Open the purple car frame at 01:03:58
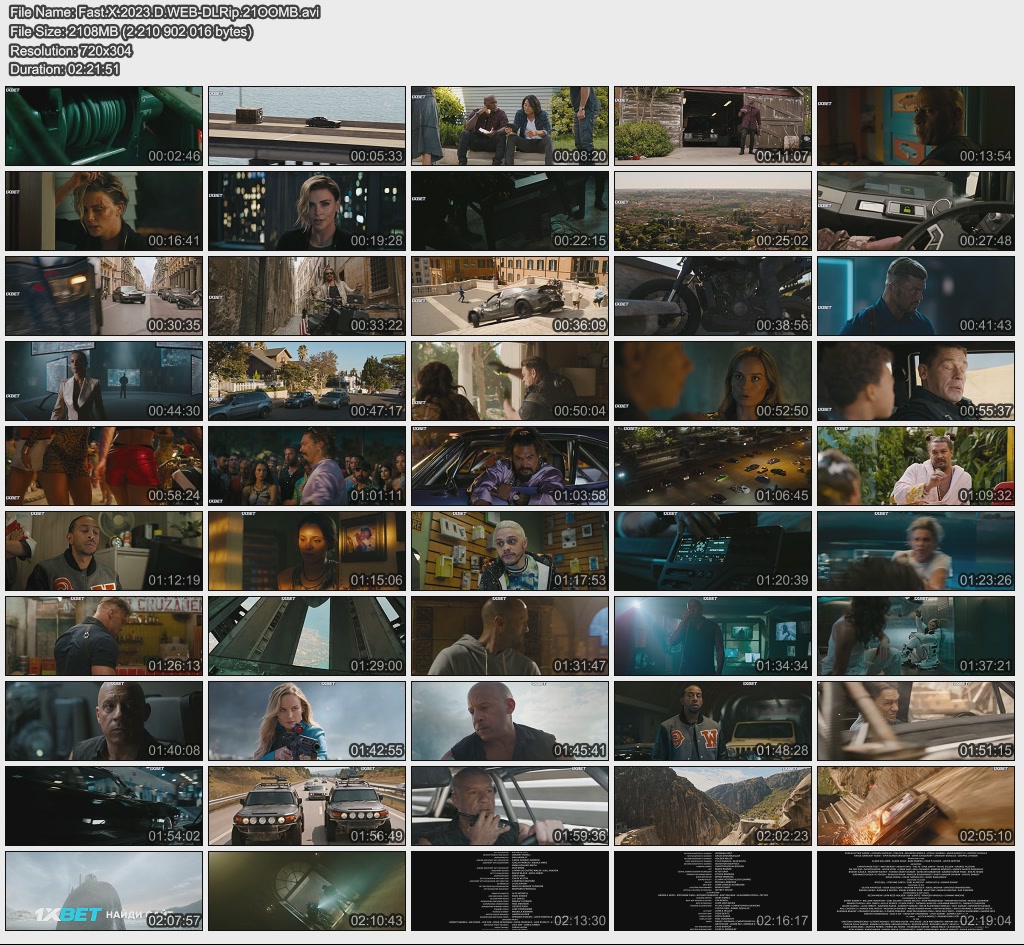 click(x=510, y=466)
